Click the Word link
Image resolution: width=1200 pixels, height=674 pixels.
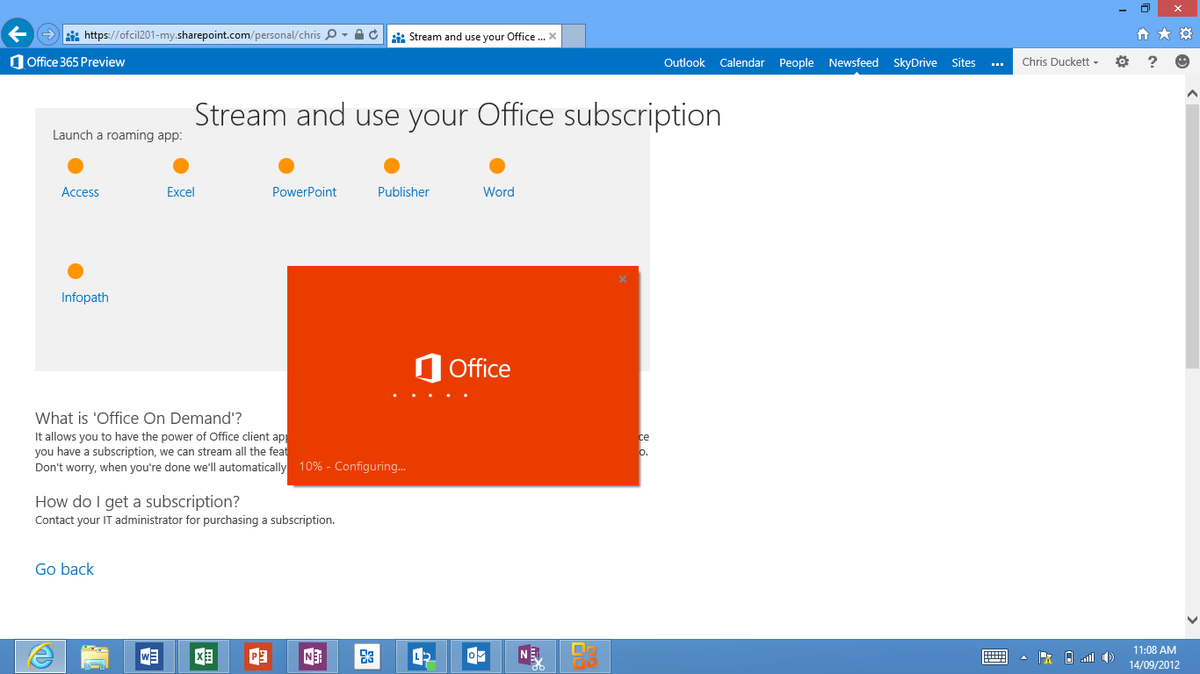pos(498,192)
